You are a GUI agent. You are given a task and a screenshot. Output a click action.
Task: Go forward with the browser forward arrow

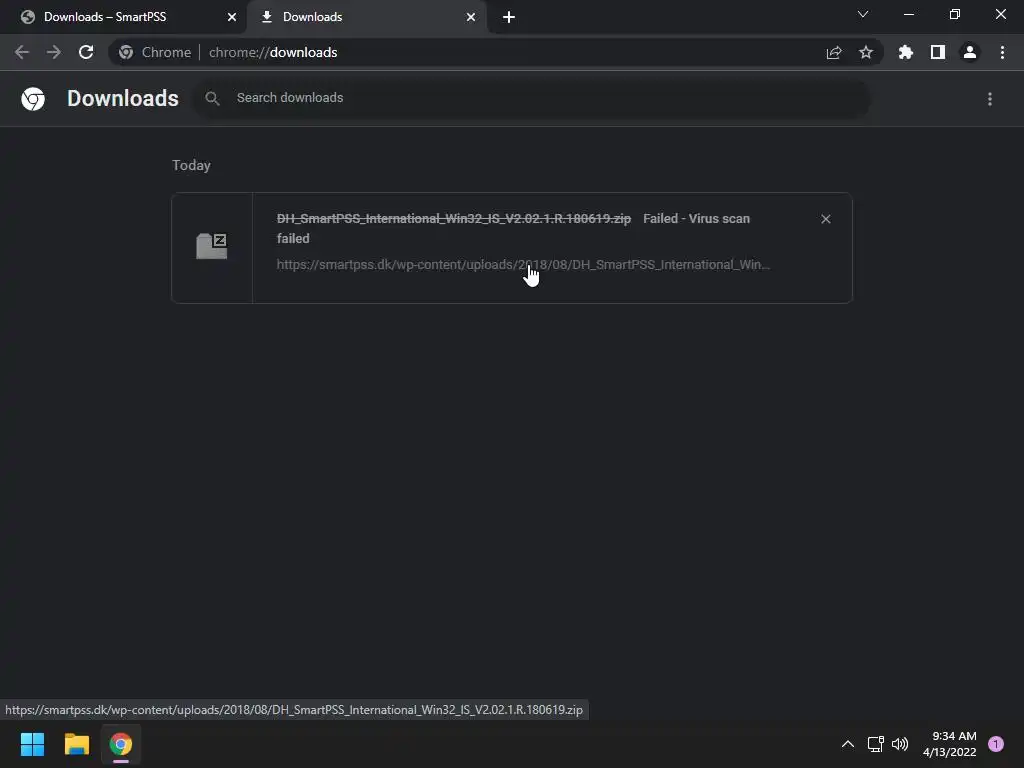(54, 52)
